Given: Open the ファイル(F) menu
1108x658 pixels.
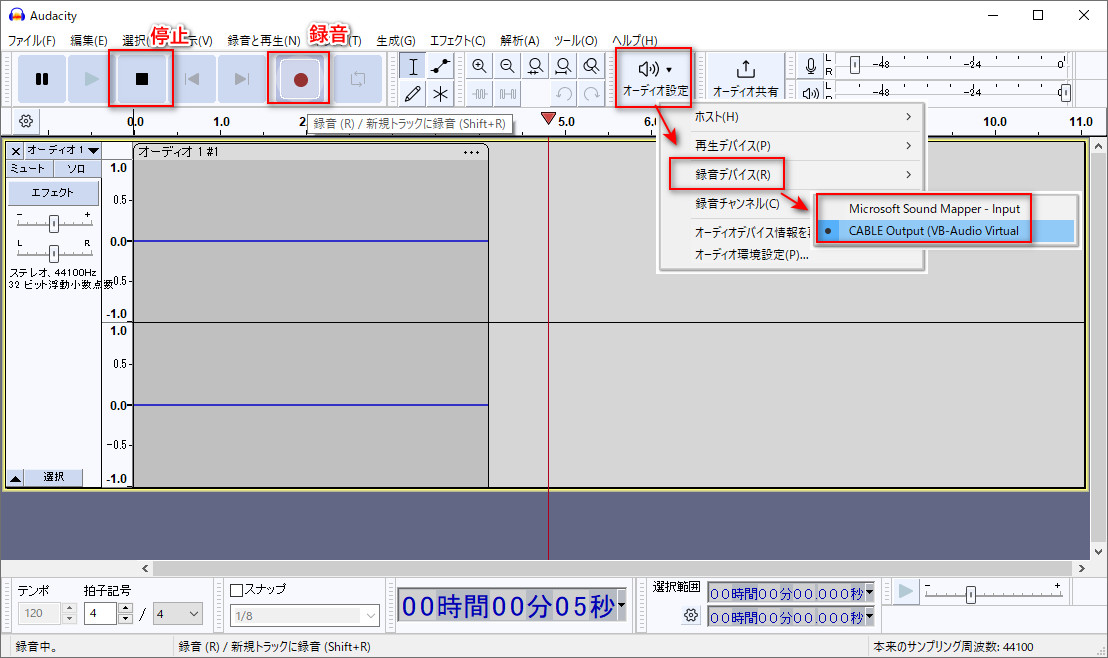Looking at the screenshot, I should coord(31,41).
